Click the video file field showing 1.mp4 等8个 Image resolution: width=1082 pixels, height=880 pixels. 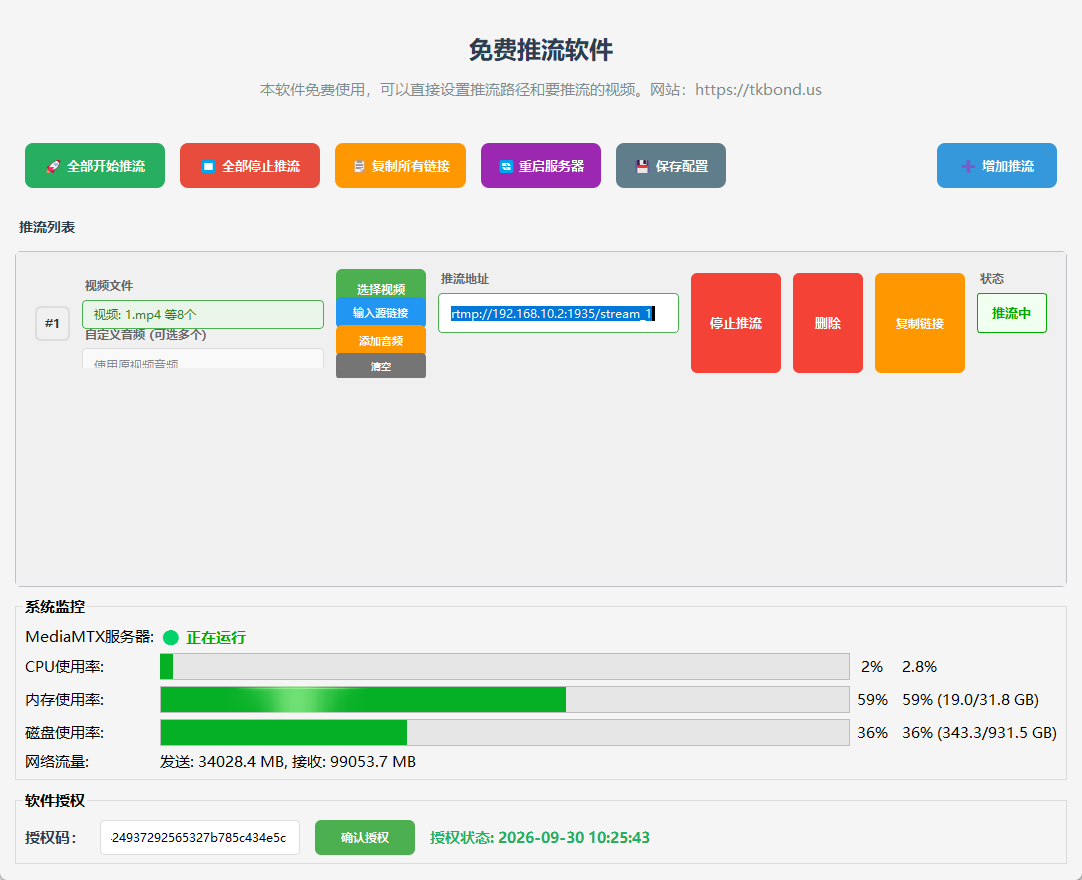pyautogui.click(x=203, y=315)
